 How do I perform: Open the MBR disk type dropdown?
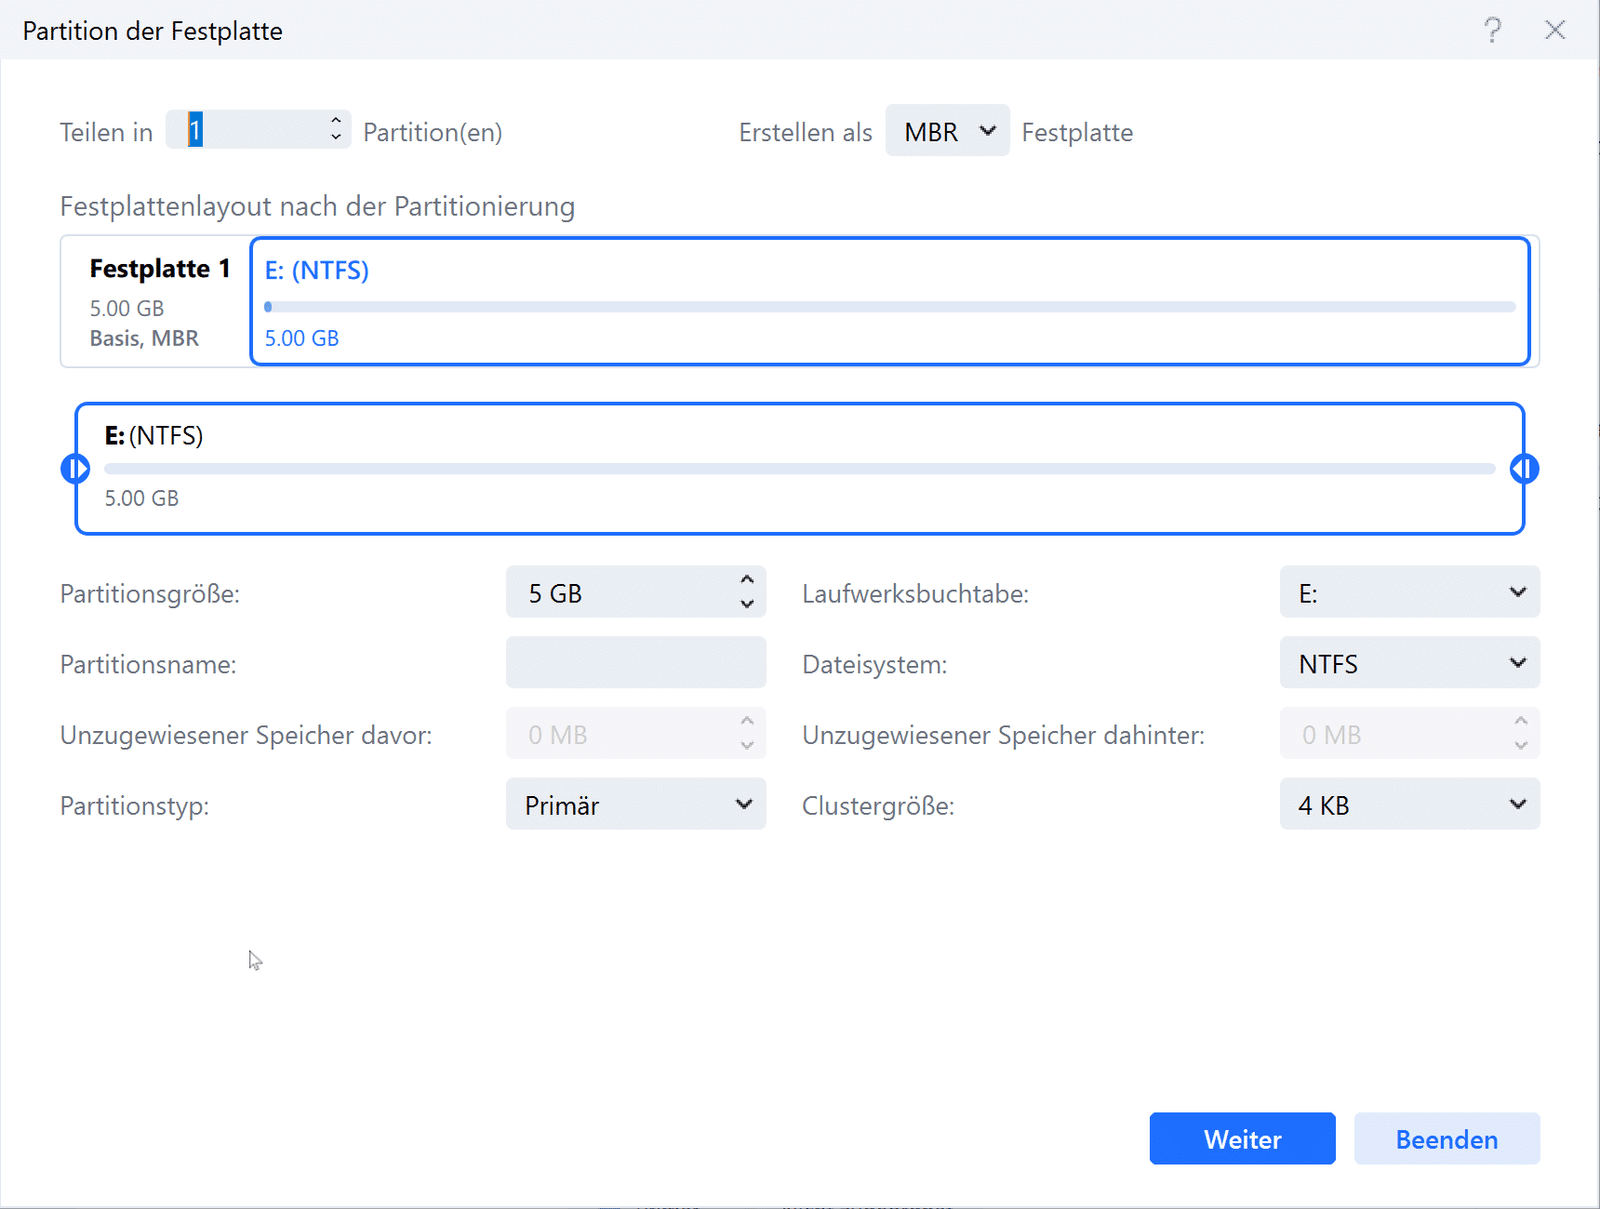946,130
